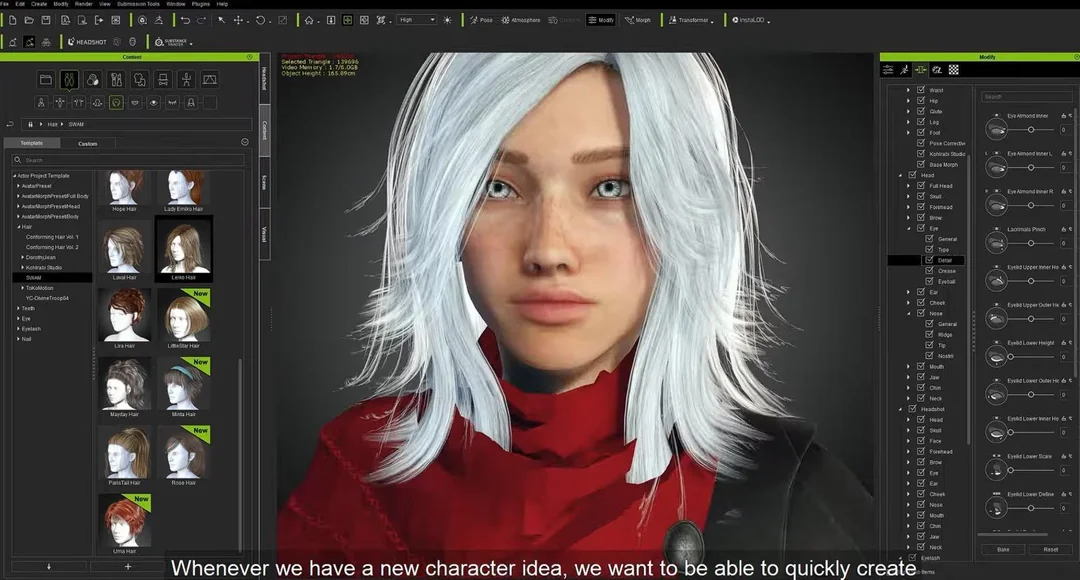Screen dimensions: 1080x580
Task: Redo the last undone action
Action: pos(201,21)
